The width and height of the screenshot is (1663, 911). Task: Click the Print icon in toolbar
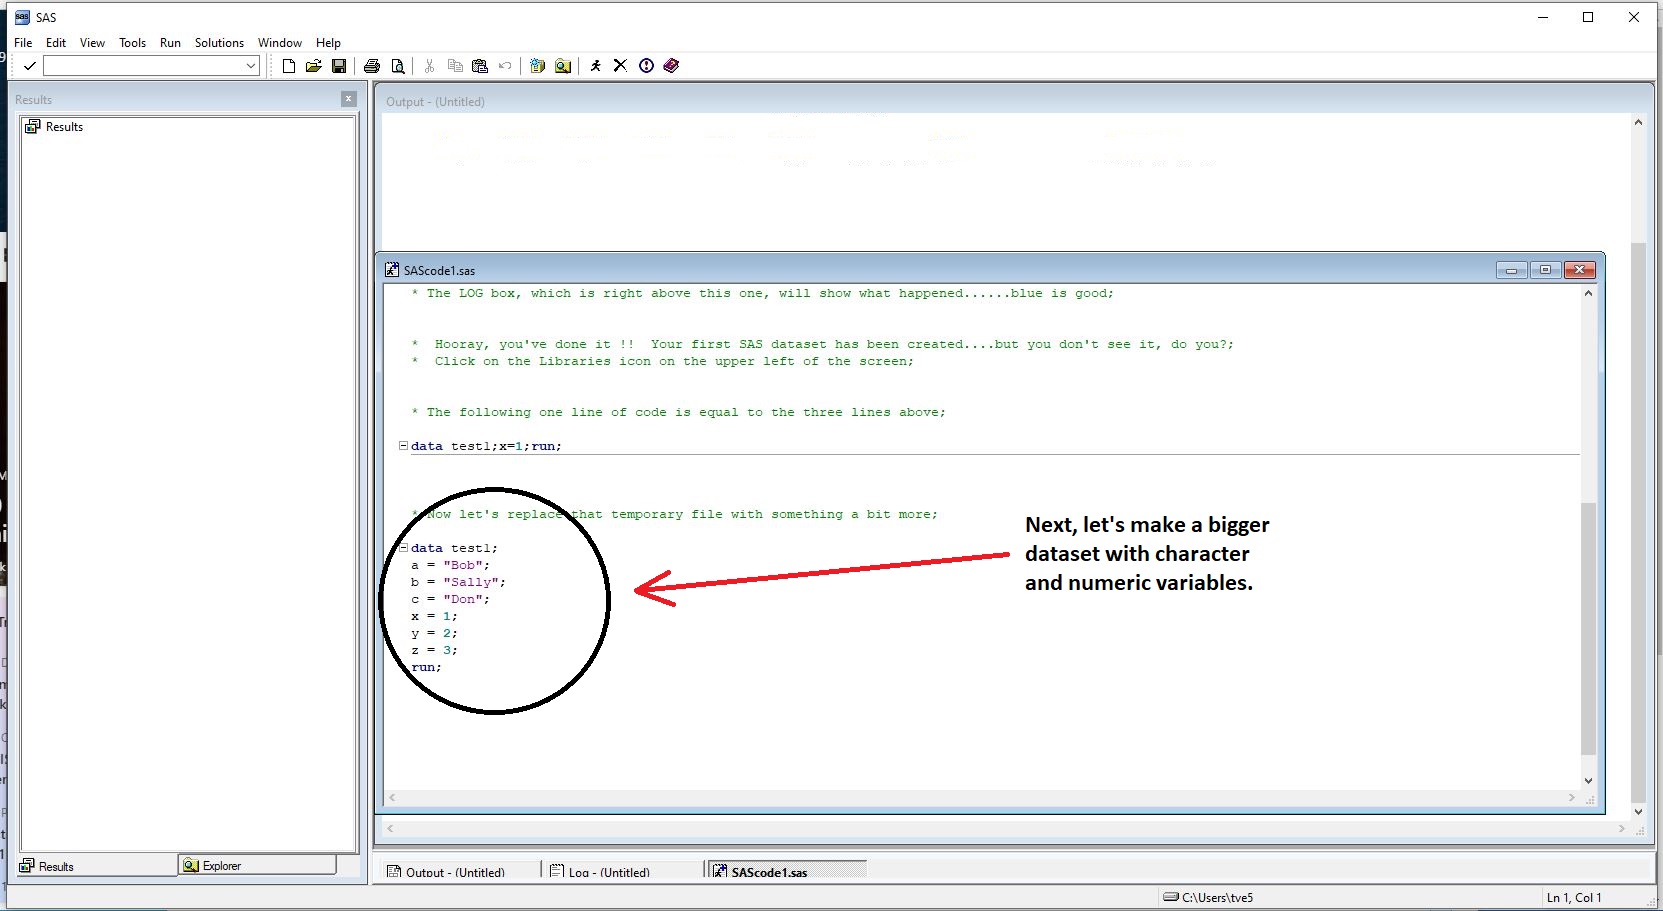(x=372, y=66)
